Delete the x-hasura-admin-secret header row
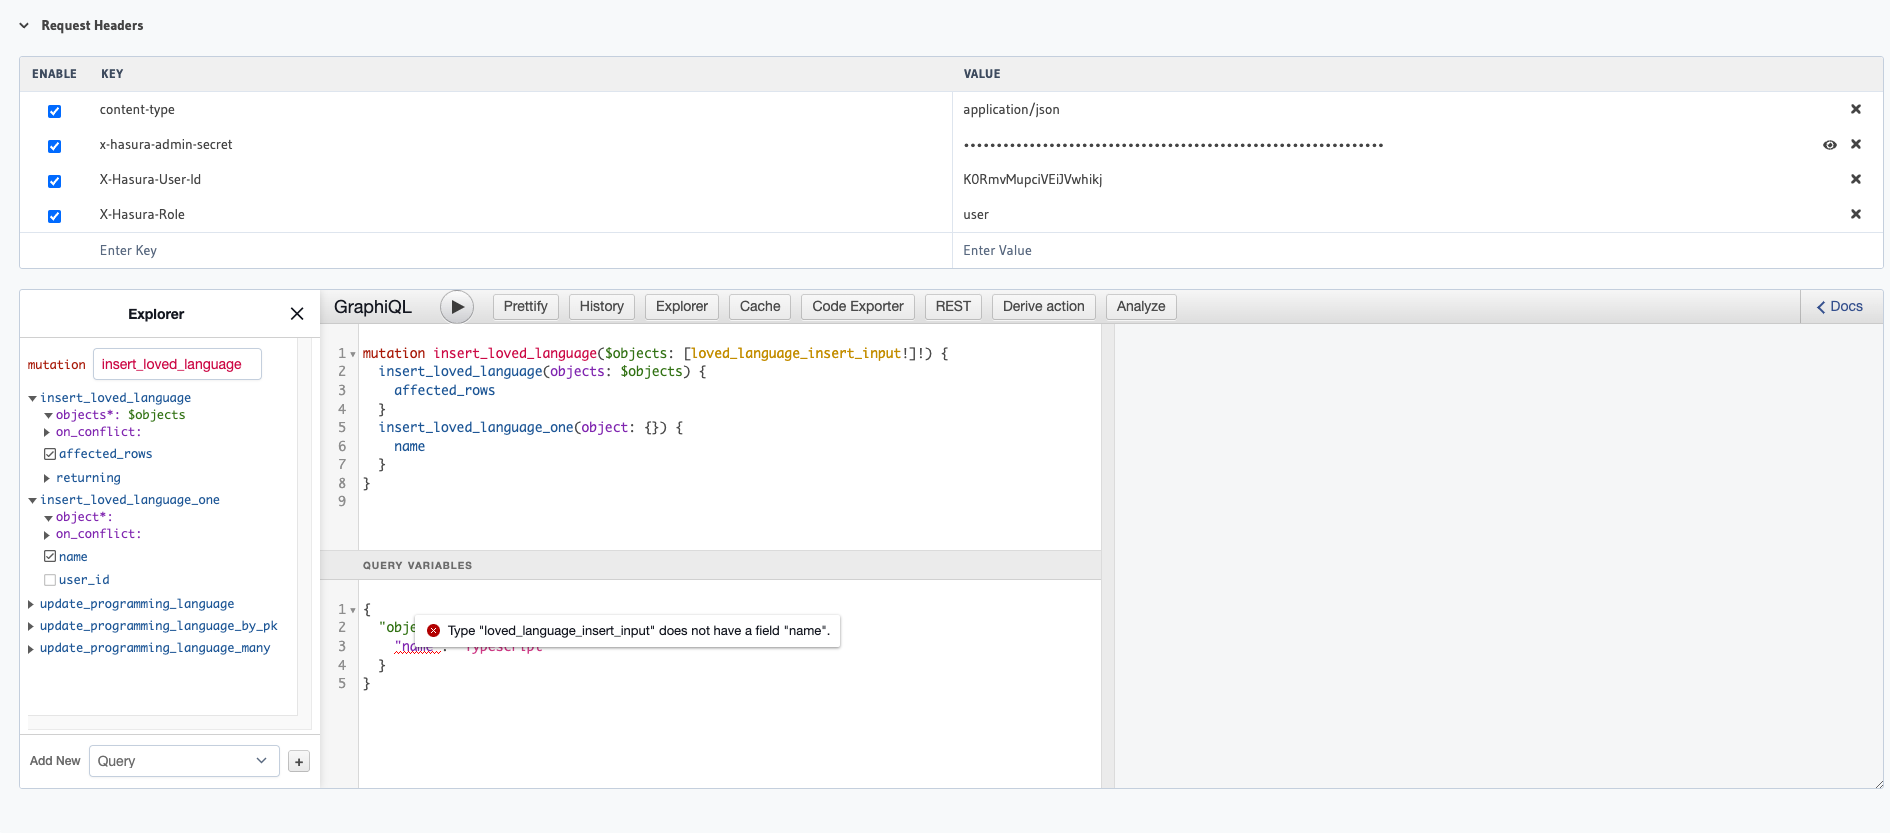 click(1855, 144)
